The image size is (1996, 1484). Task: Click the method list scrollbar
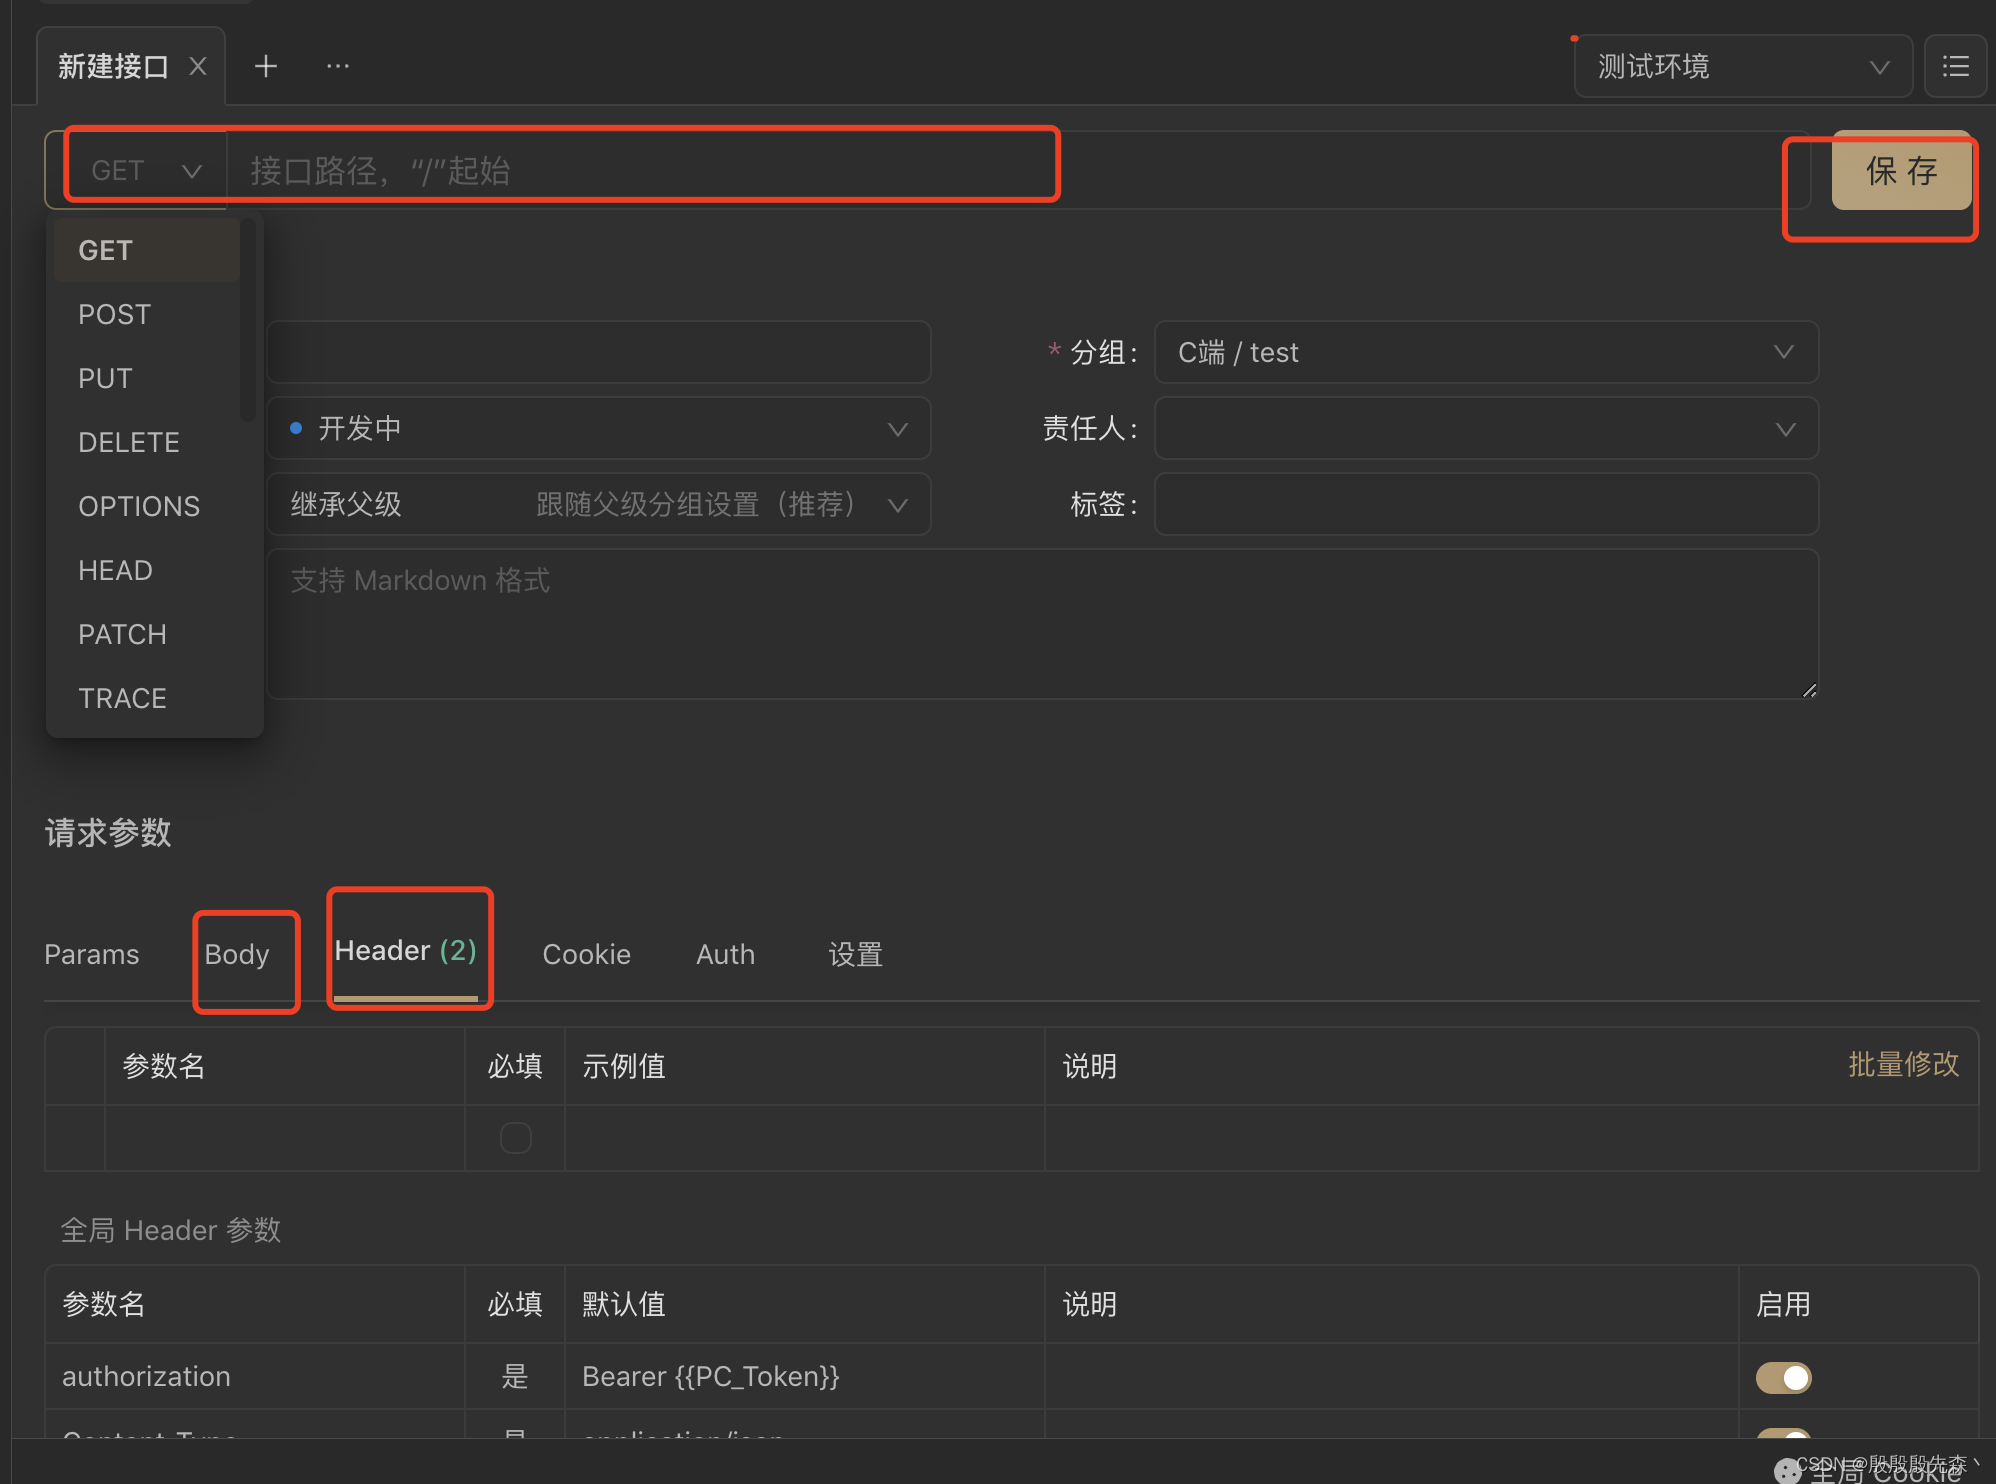[247, 320]
